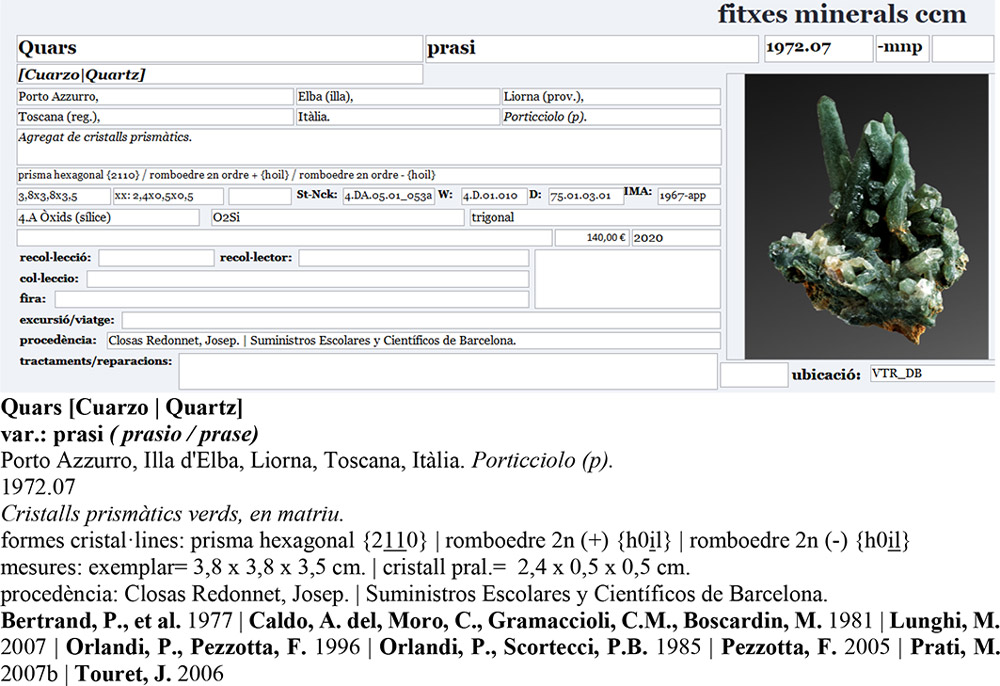Click the IMA field '1967-app'
This screenshot has height=686, width=1000.
[x=689, y=196]
